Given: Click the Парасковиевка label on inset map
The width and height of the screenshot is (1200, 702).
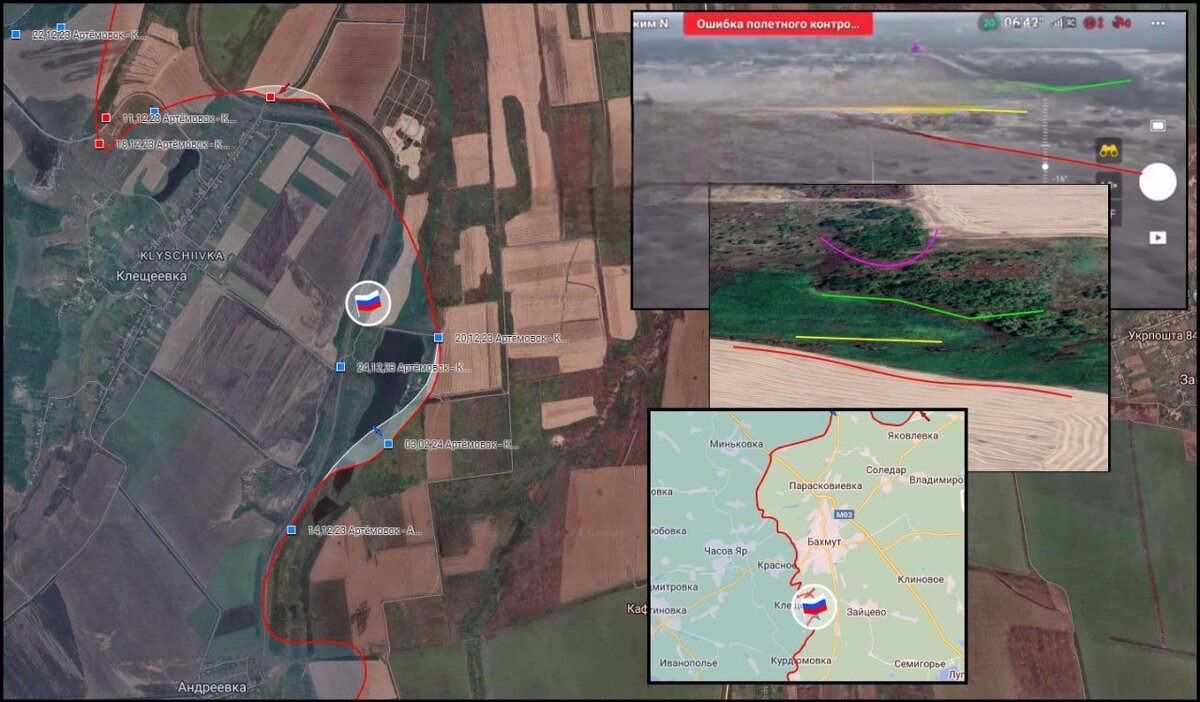Looking at the screenshot, I should click(826, 485).
